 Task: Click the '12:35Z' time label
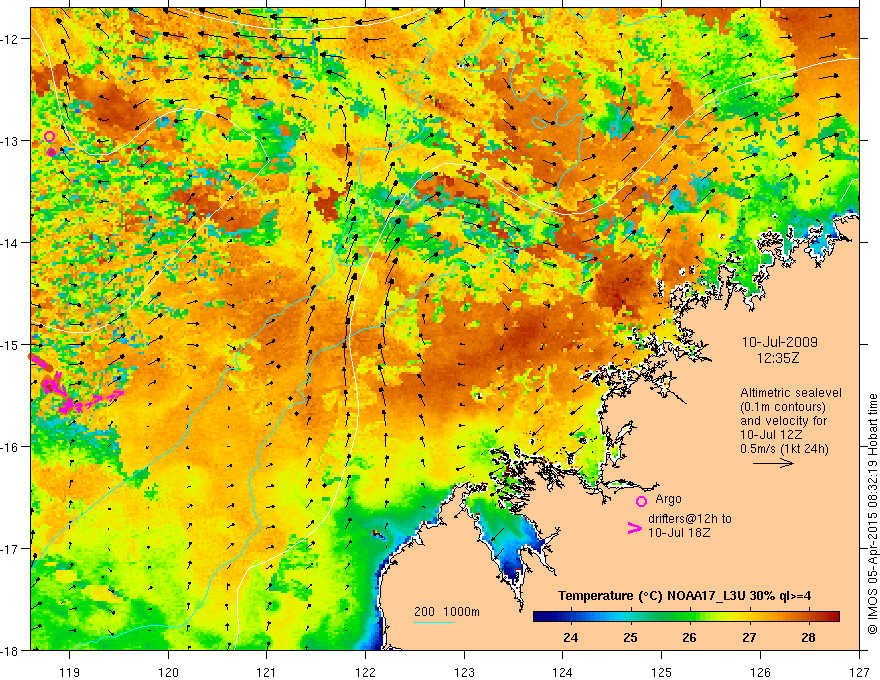pyautogui.click(x=778, y=357)
